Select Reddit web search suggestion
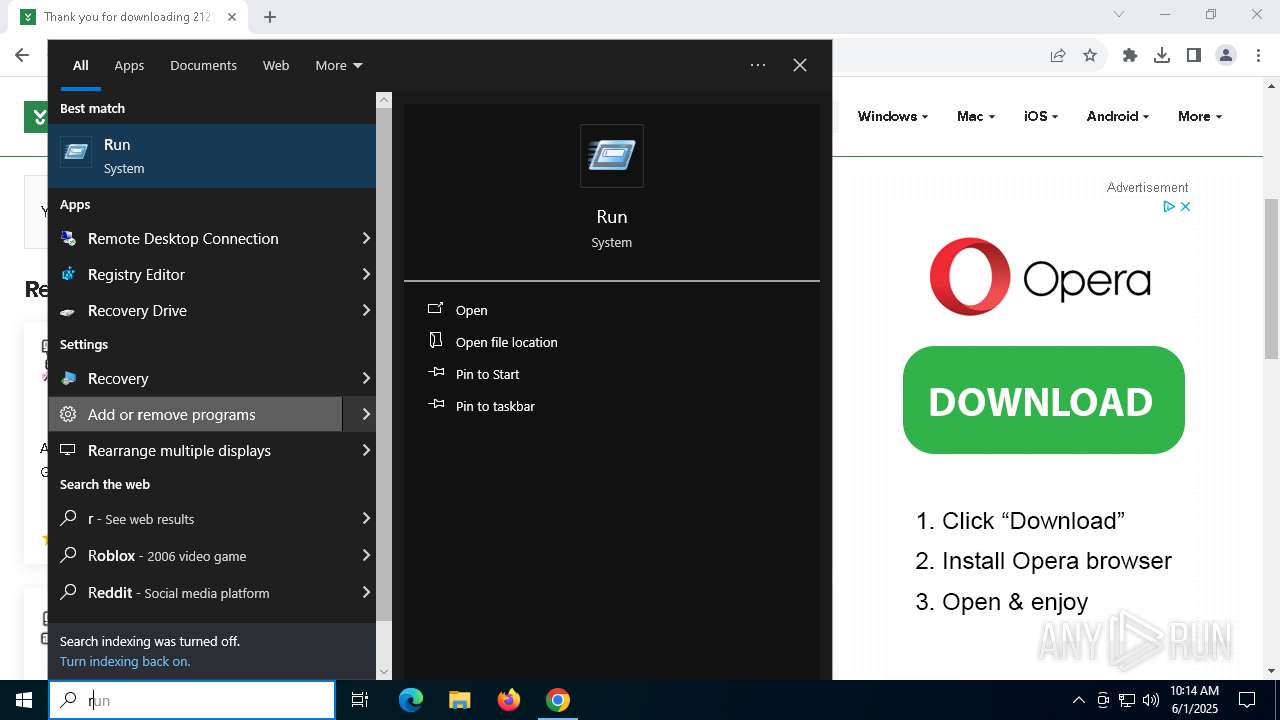Screen dimensions: 1280x720 [x=203, y=592]
